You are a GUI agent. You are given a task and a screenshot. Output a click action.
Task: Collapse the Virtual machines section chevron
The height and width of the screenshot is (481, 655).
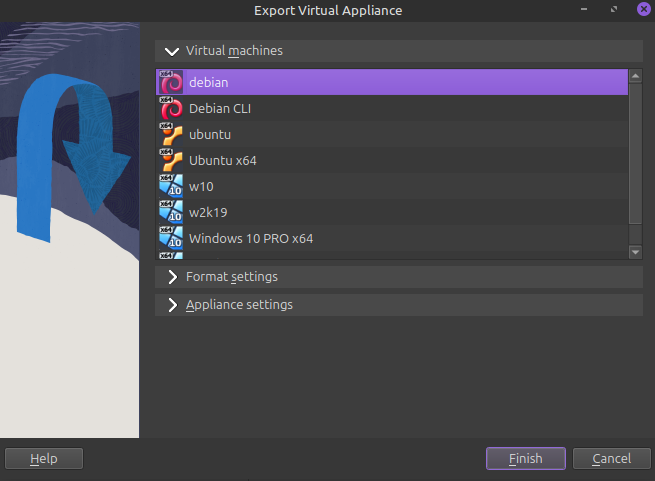tap(172, 51)
